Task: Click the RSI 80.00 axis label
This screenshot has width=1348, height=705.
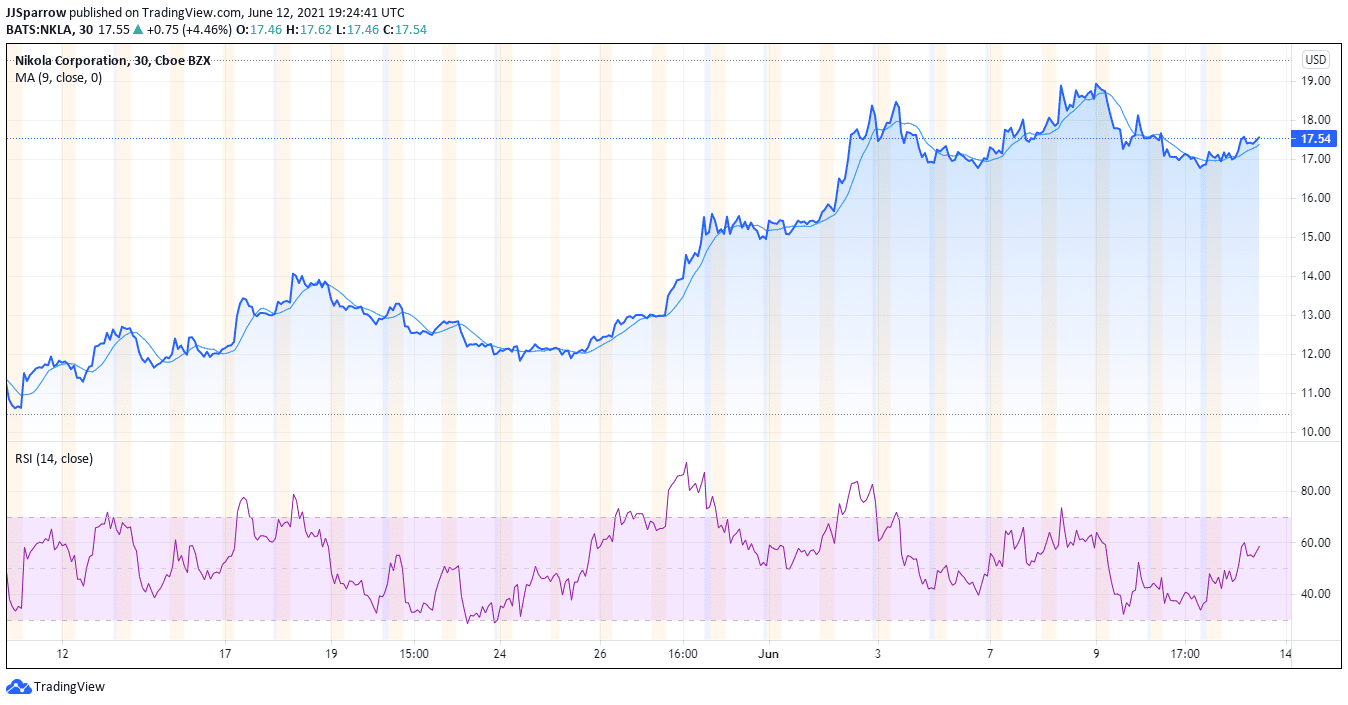Action: click(1316, 491)
